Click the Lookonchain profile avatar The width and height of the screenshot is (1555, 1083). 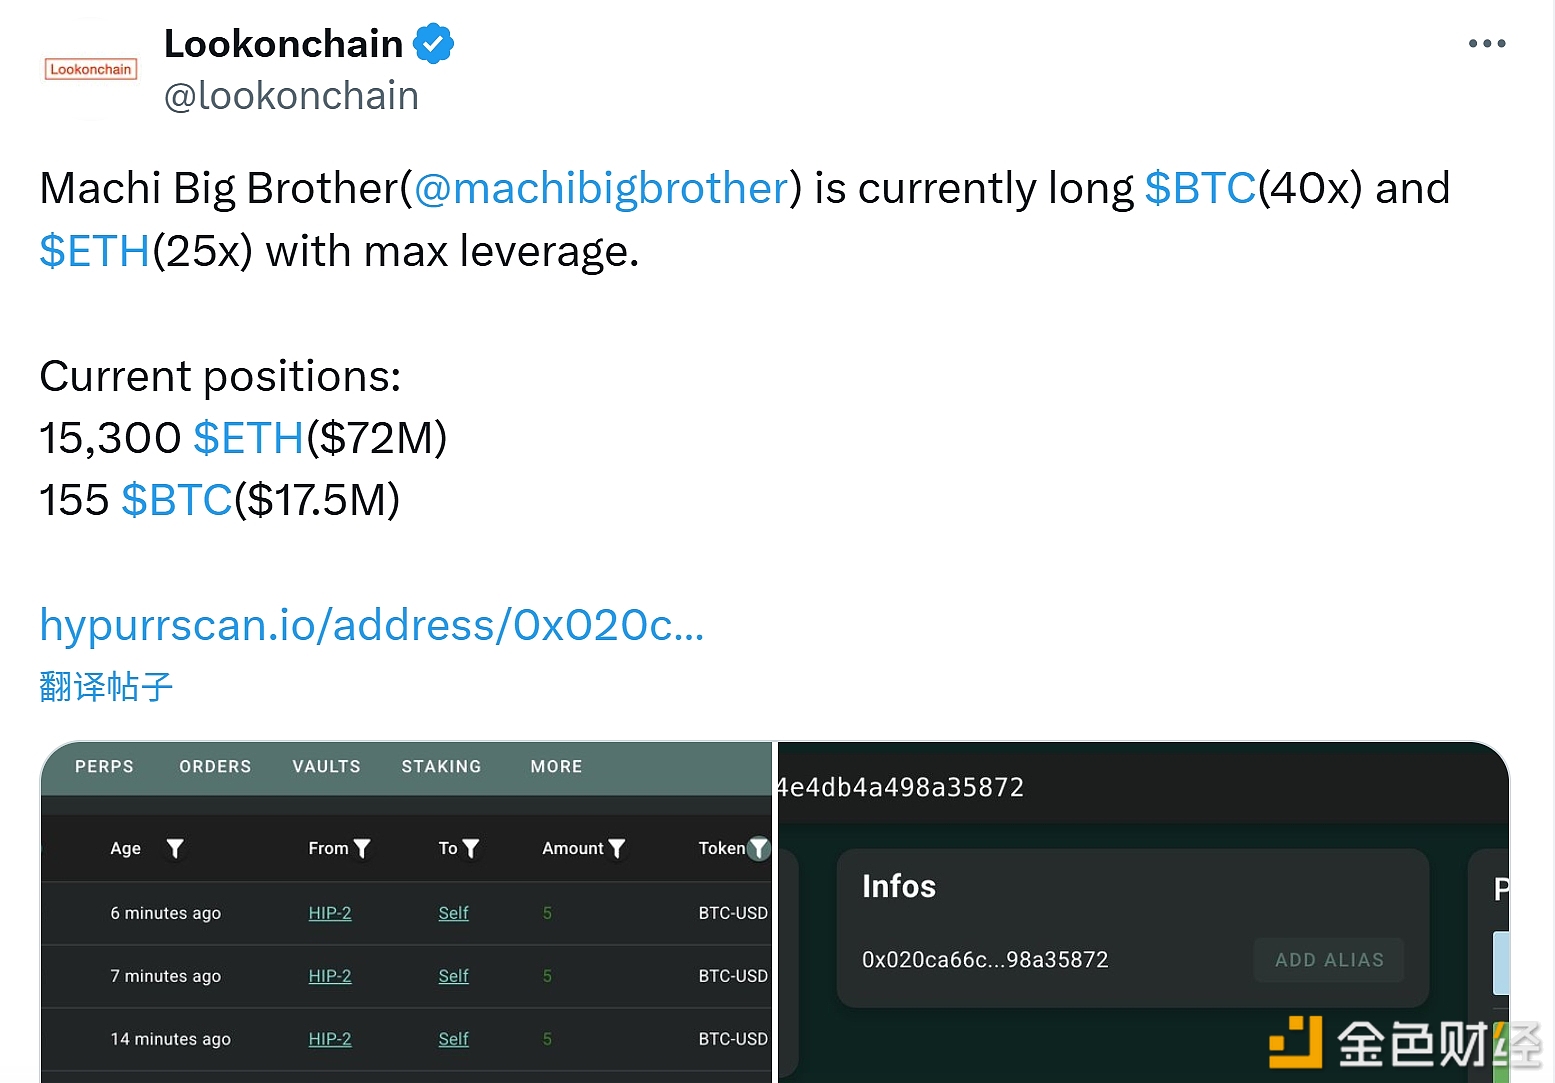pyautogui.click(x=90, y=69)
